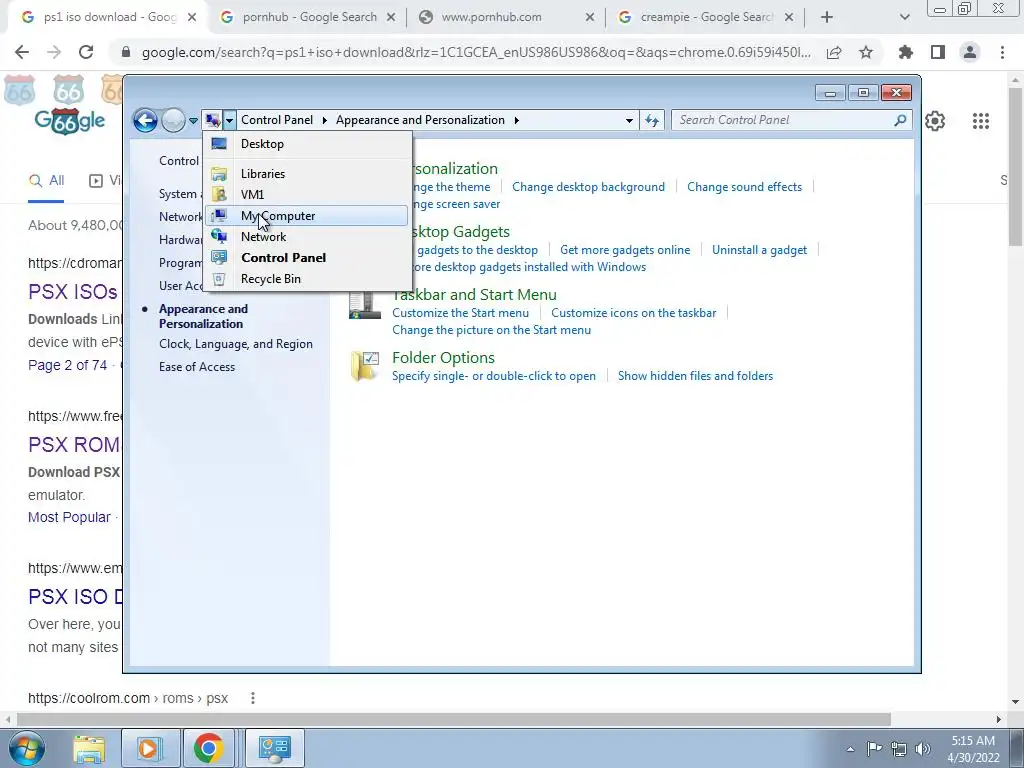Open Libraries from the location dropdown
Screen dimensions: 1024x768
click(x=306, y=174)
